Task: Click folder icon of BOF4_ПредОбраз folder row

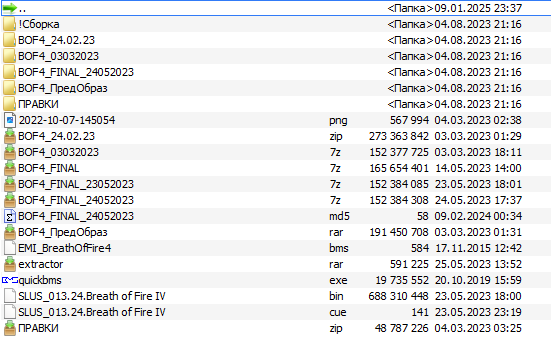Action: 9,88
